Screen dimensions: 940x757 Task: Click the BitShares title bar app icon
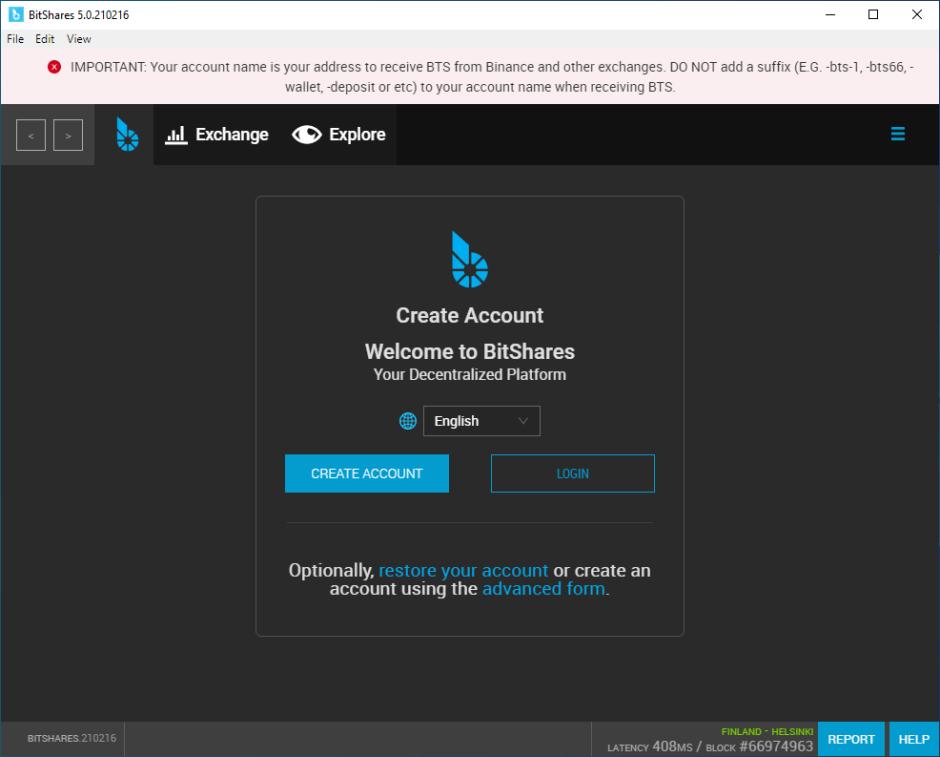point(16,14)
